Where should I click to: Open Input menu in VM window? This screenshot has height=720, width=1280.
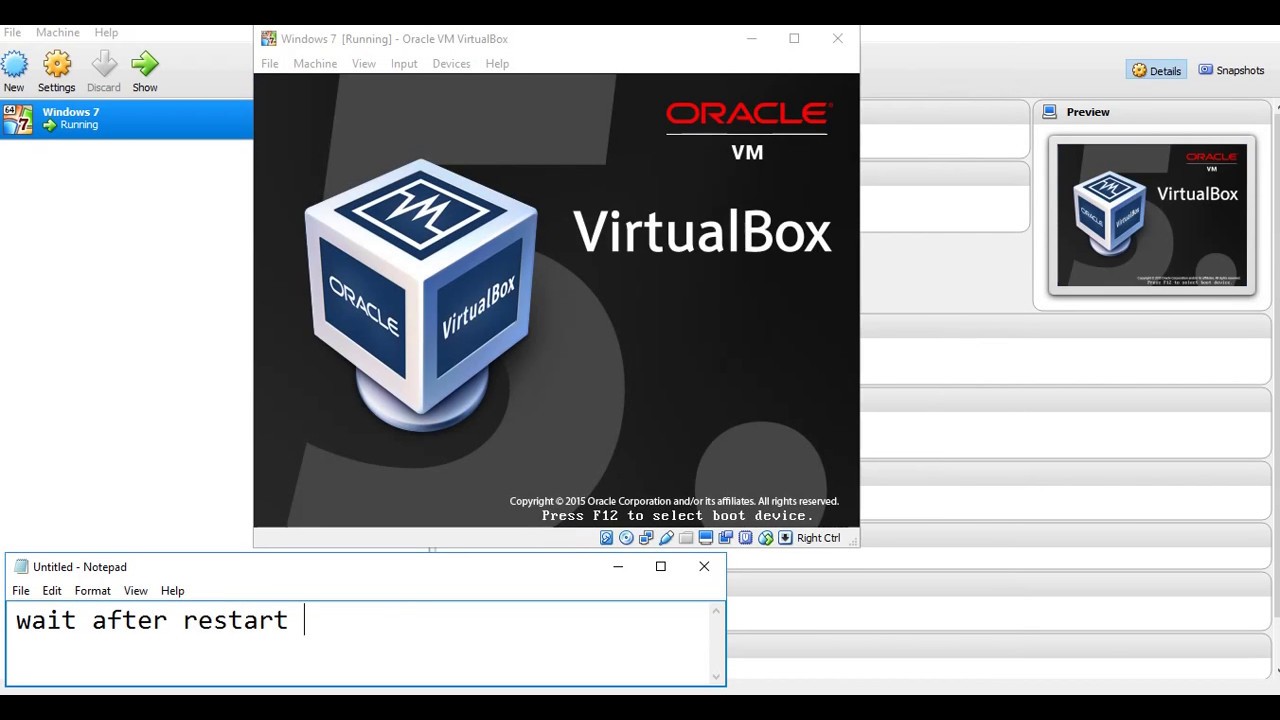[x=404, y=63]
